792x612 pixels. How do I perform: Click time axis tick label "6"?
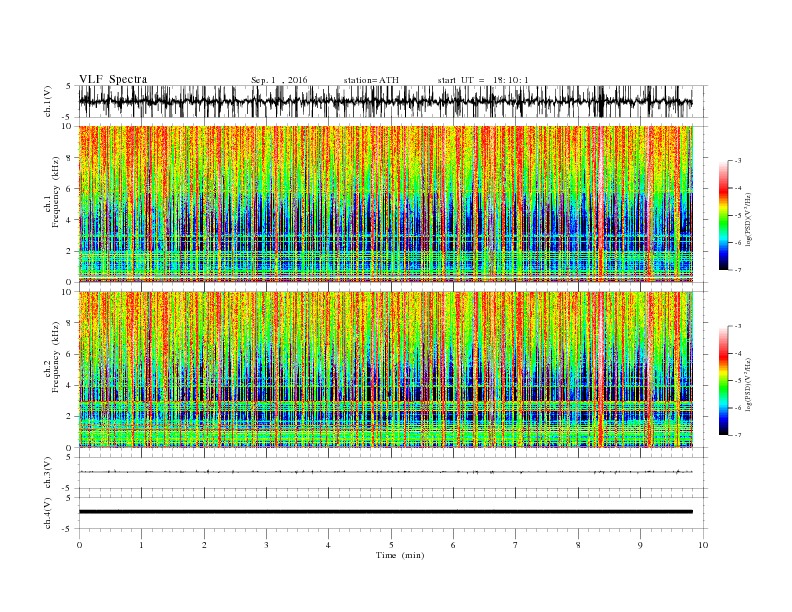point(453,545)
